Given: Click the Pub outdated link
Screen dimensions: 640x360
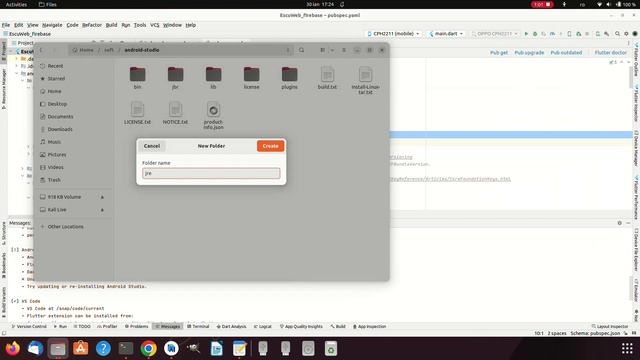Looking at the screenshot, I should click(566, 53).
